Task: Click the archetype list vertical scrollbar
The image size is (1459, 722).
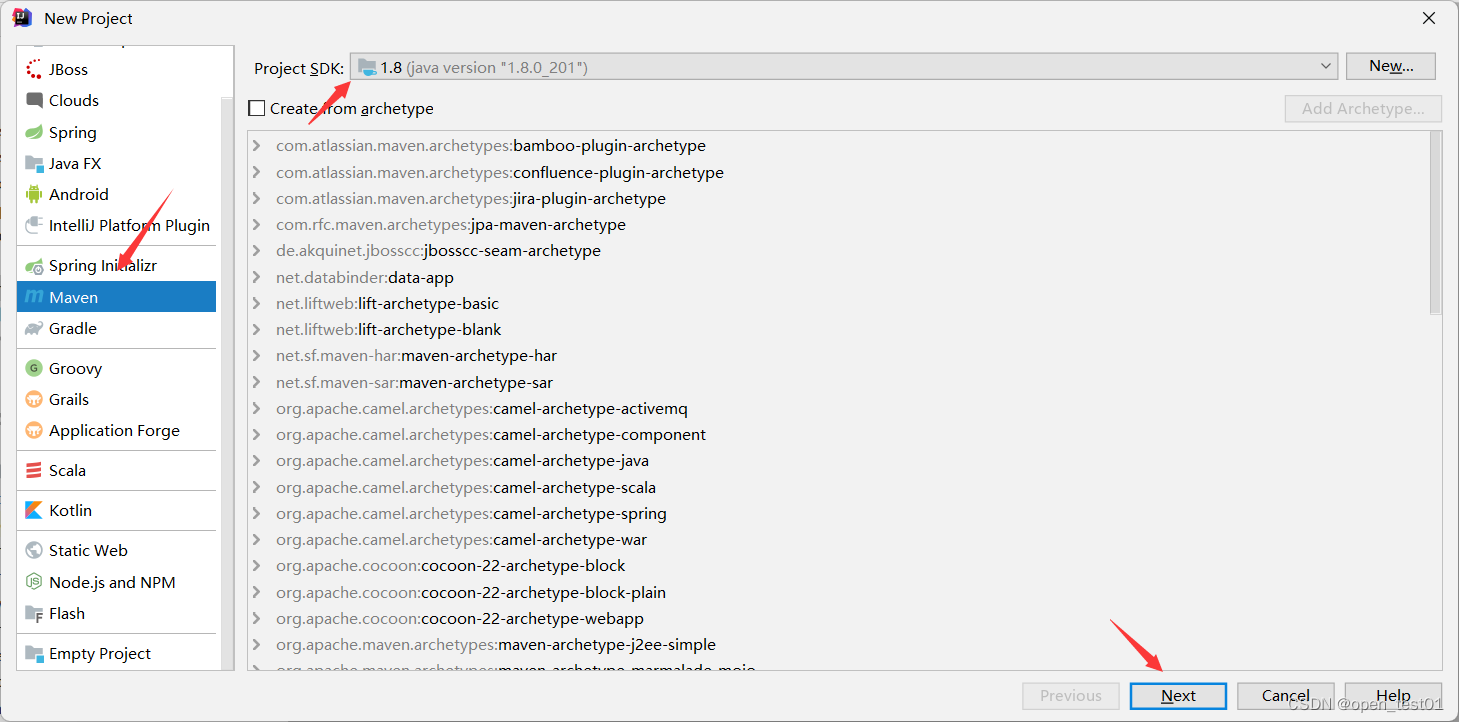Action: [x=1436, y=223]
